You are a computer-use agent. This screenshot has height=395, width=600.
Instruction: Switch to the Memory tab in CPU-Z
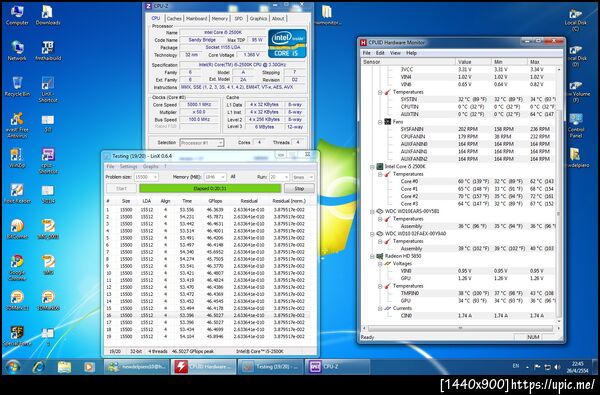pyautogui.click(x=220, y=18)
